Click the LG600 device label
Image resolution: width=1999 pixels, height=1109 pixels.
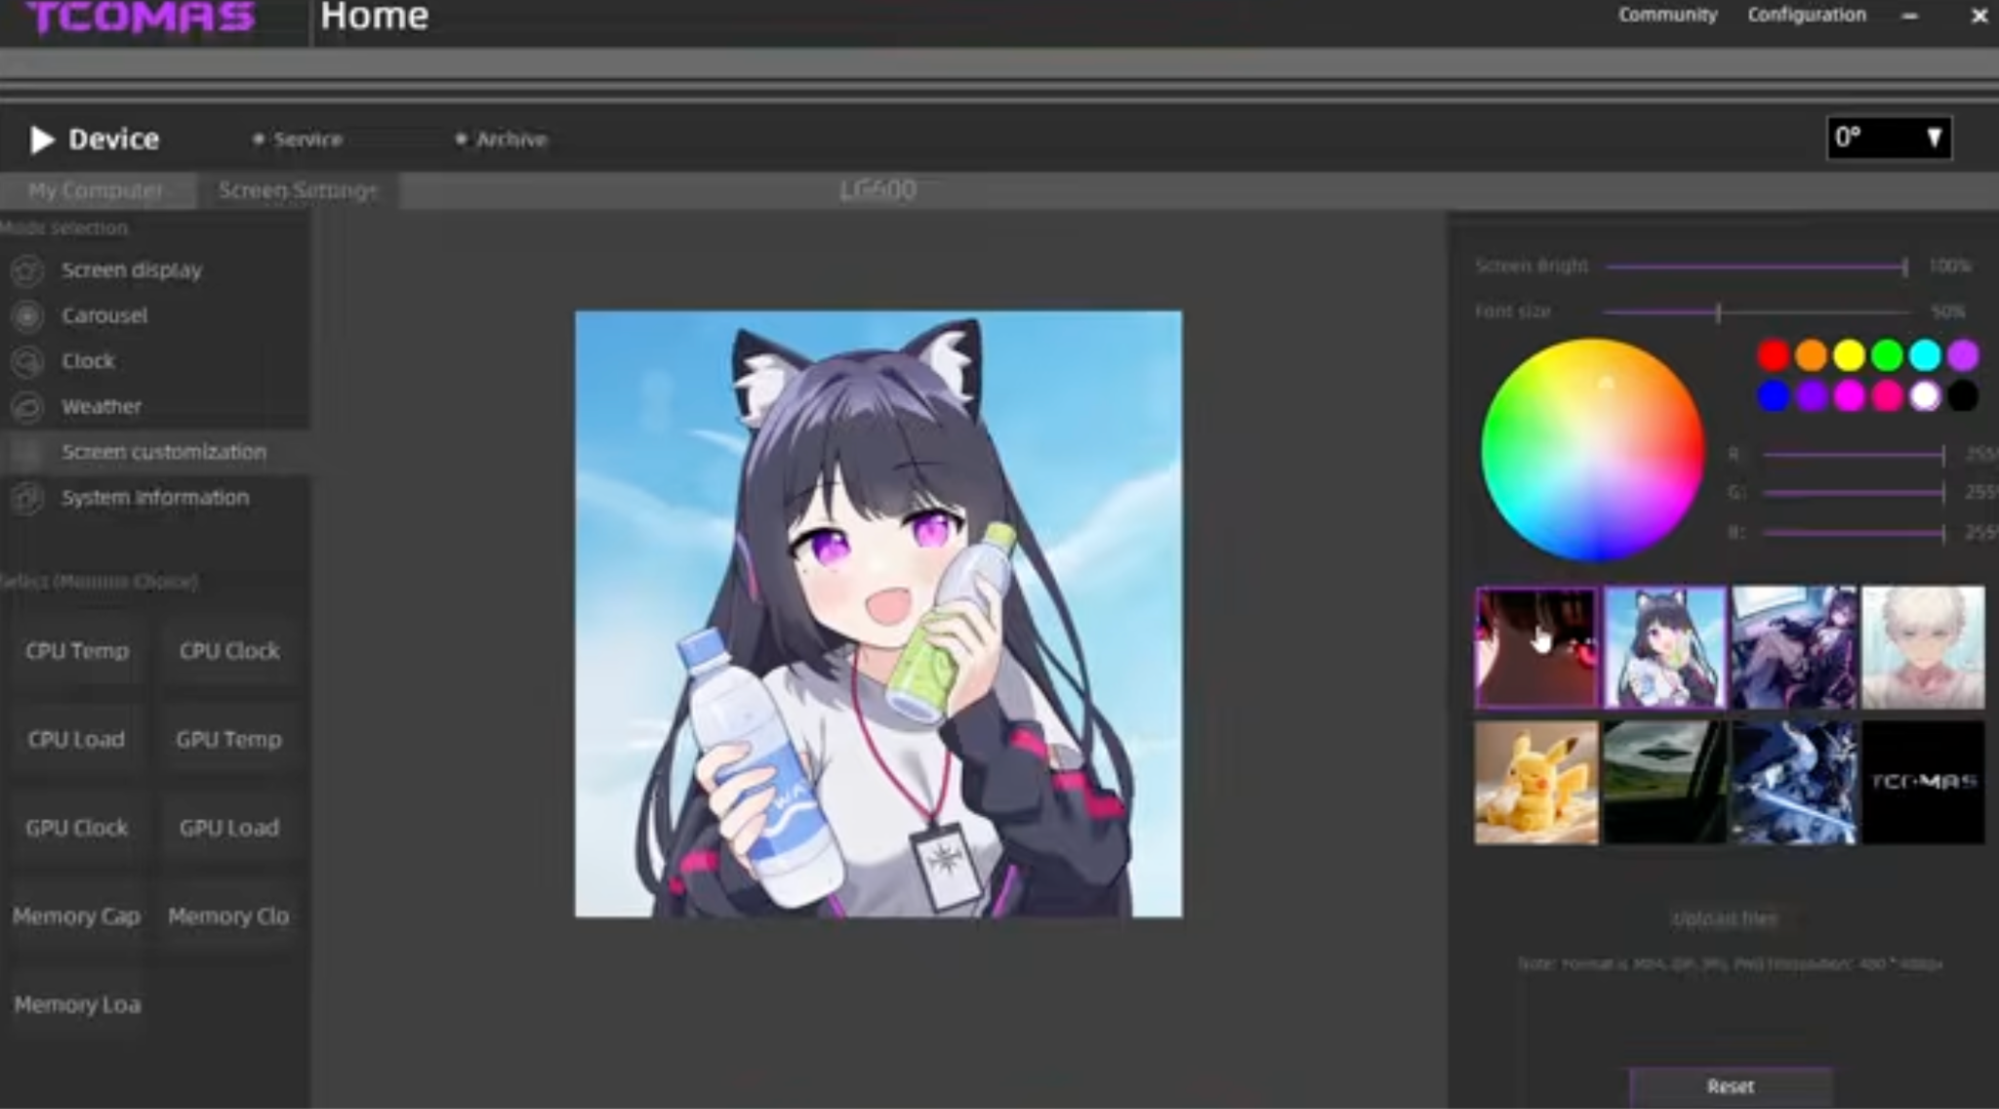(x=878, y=190)
